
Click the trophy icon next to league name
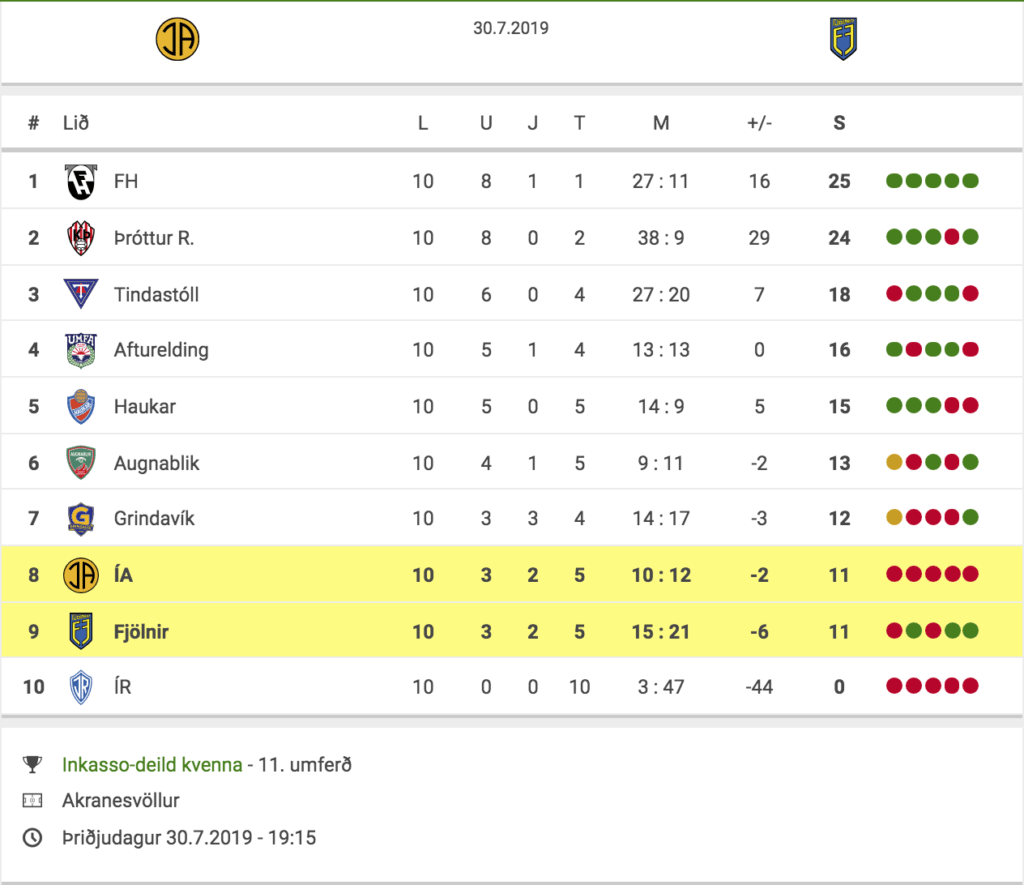coord(32,764)
